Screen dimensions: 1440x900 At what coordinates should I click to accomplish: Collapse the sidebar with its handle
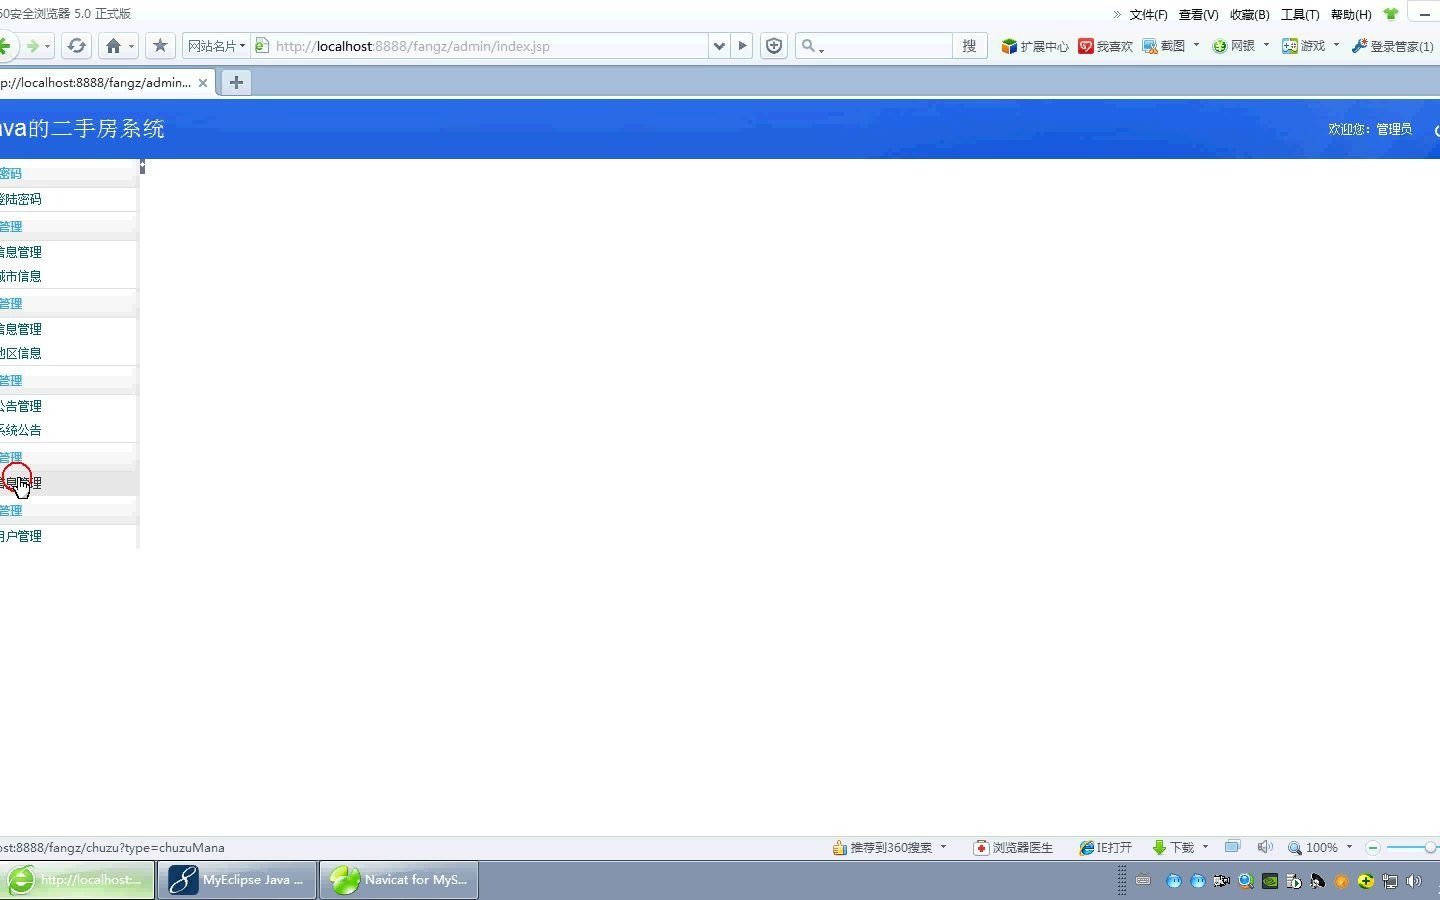coord(142,166)
